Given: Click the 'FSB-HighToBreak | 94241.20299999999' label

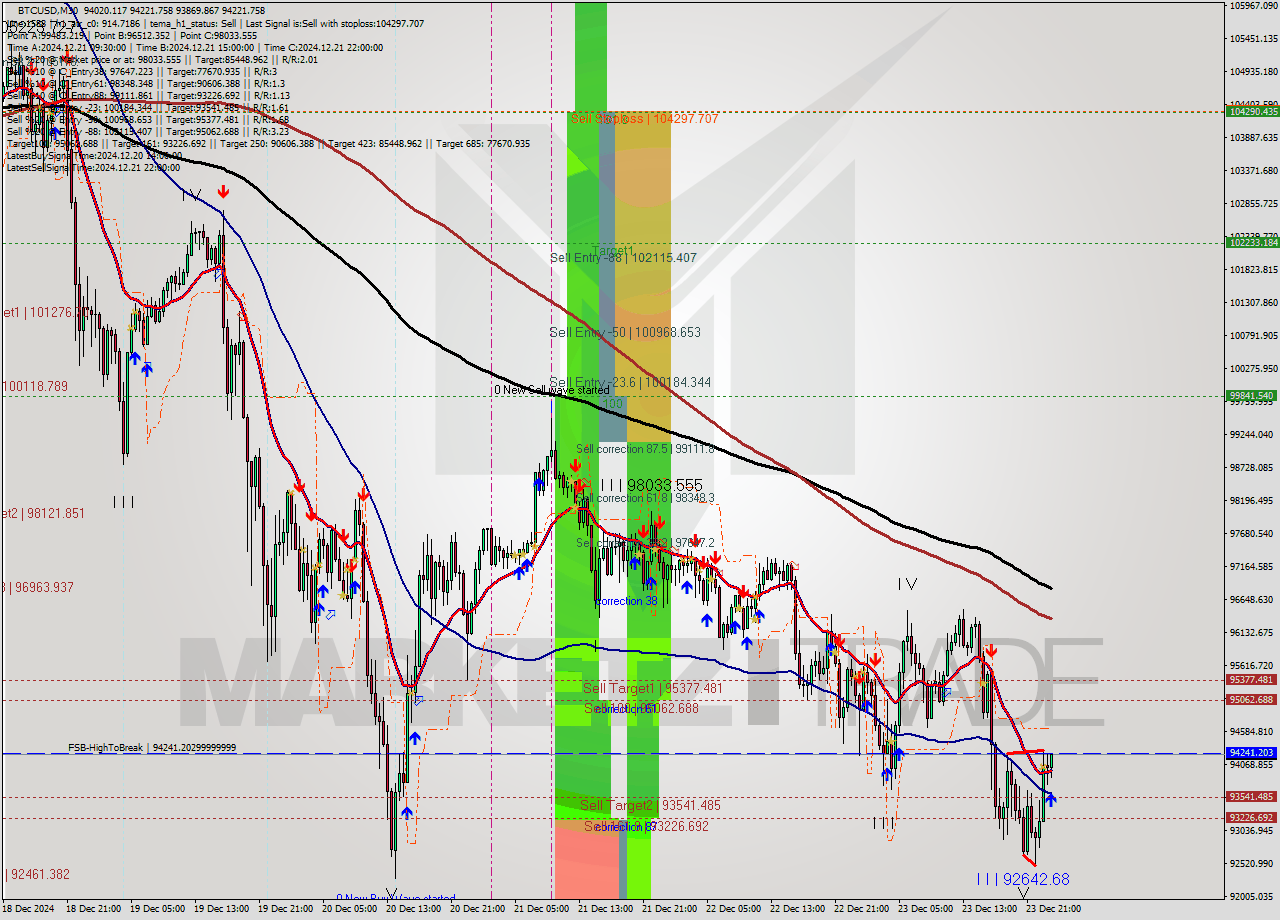Looking at the screenshot, I should 152,747.
